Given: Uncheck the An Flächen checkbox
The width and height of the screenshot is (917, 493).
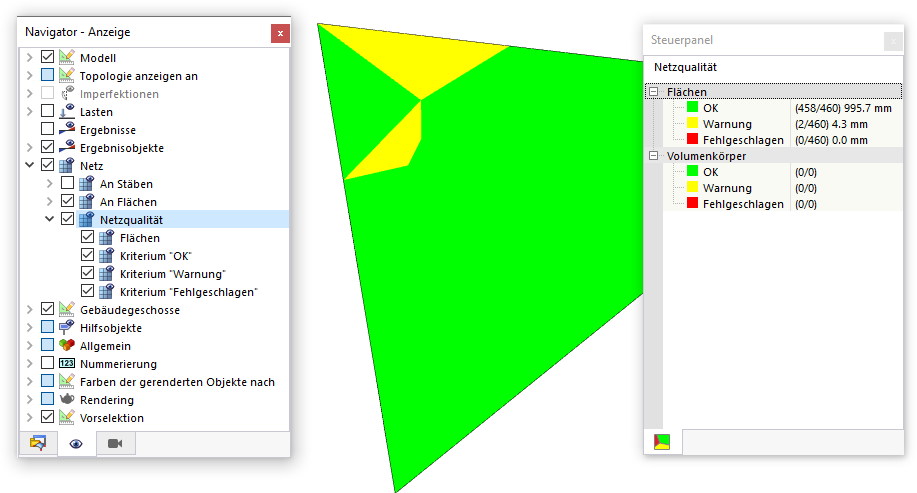Looking at the screenshot, I should [x=67, y=201].
